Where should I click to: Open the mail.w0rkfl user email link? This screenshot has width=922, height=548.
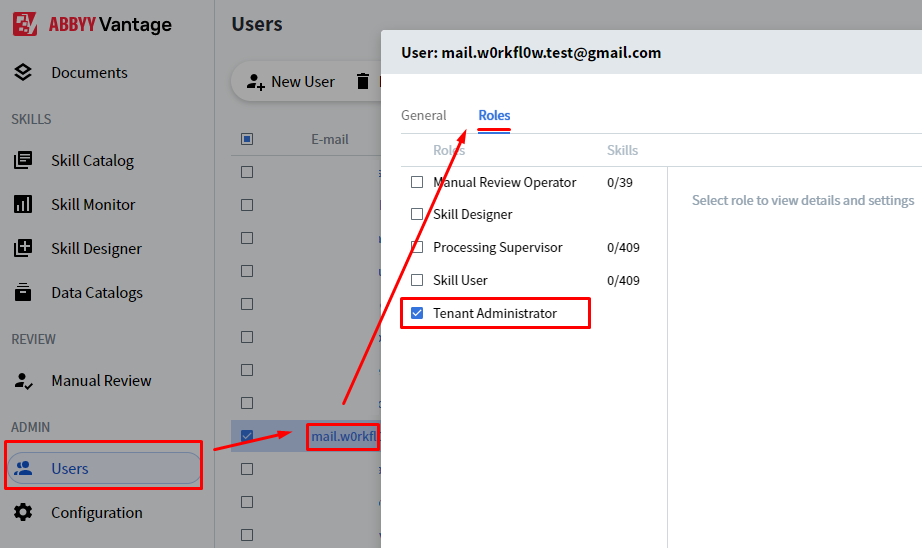pyautogui.click(x=344, y=436)
